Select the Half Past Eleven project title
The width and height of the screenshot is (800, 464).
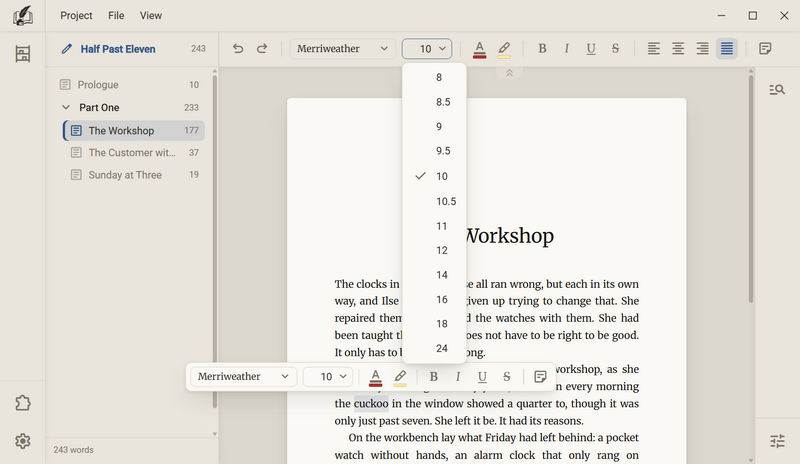[118, 49]
